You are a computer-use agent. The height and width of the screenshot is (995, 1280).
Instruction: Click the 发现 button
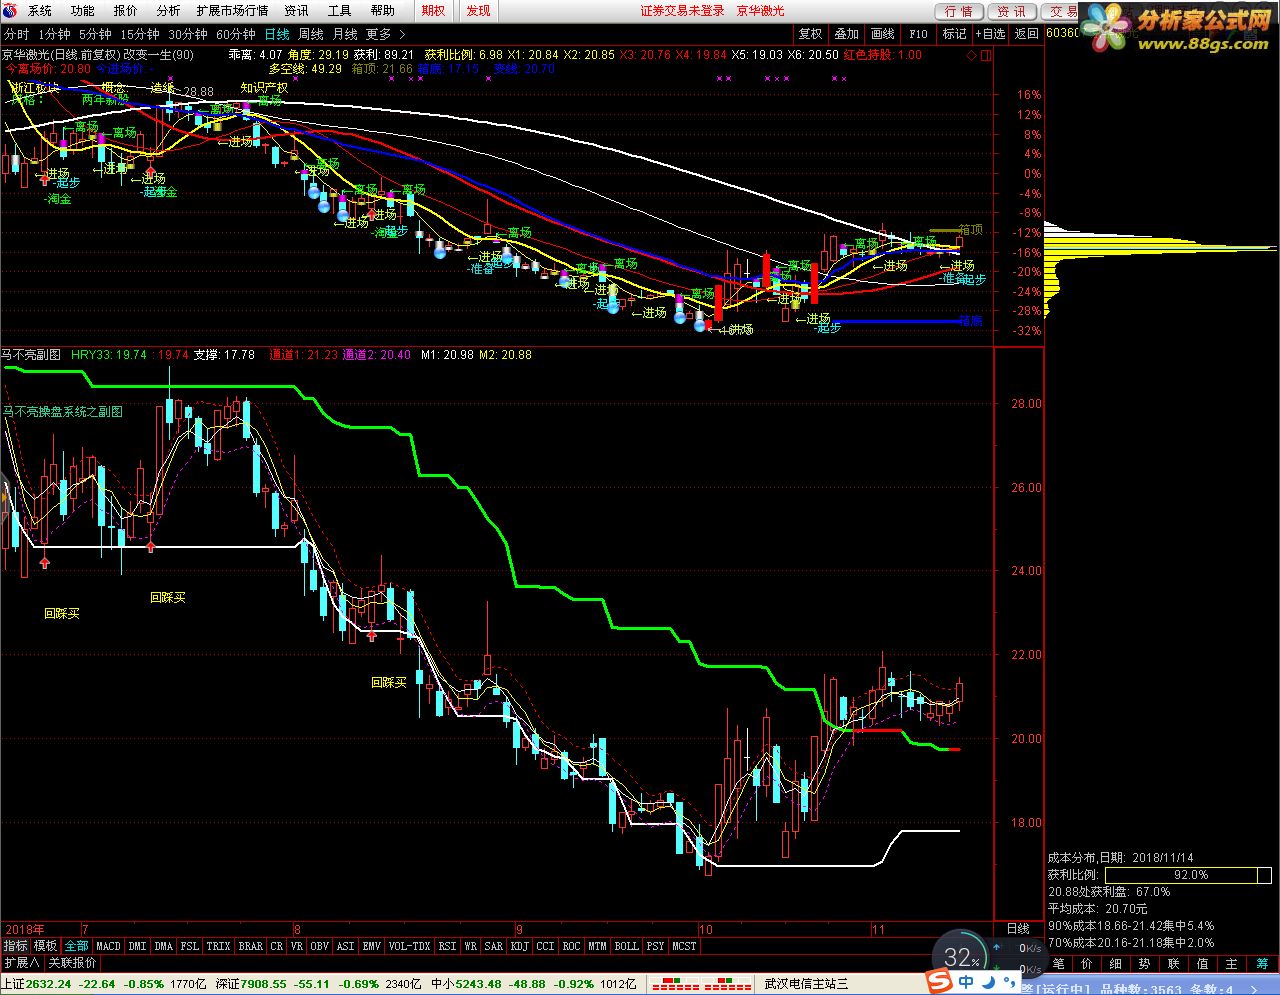(479, 11)
